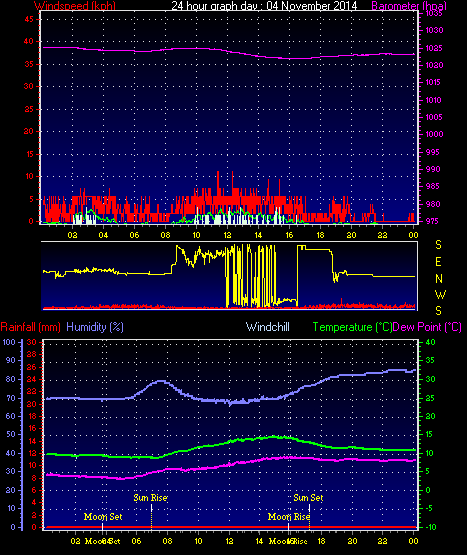Click the 24 hour graph day title

click(x=264, y=6)
